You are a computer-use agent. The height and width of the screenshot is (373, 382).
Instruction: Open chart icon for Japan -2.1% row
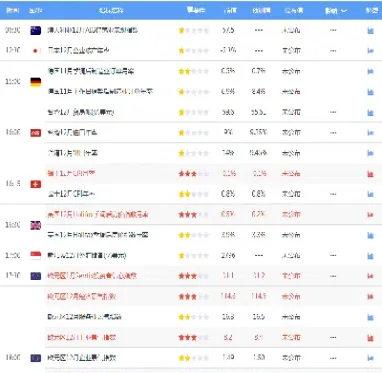click(x=370, y=51)
